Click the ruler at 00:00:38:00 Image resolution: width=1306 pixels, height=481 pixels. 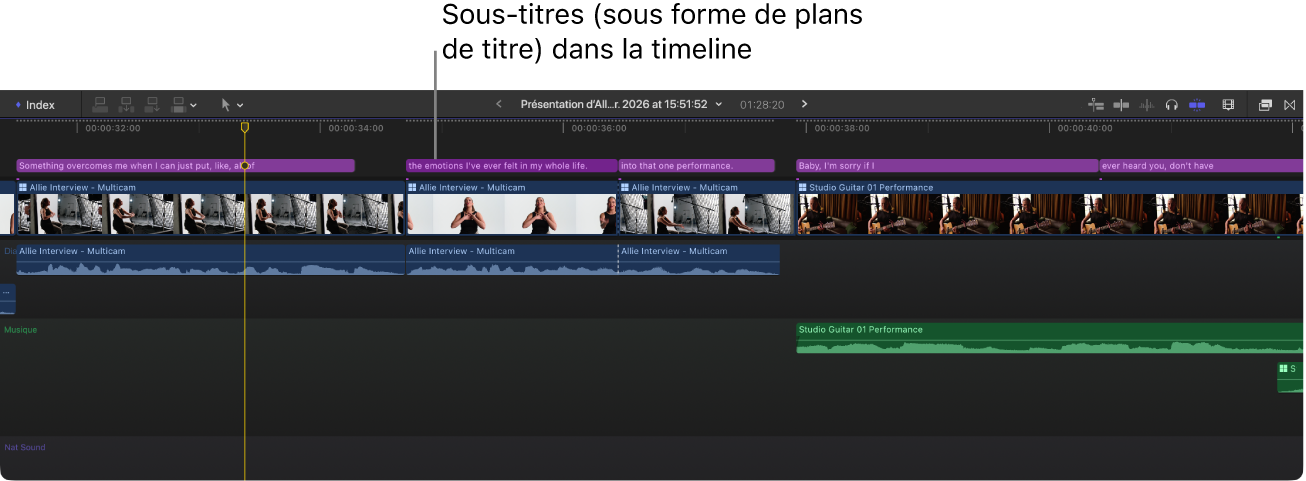point(841,128)
